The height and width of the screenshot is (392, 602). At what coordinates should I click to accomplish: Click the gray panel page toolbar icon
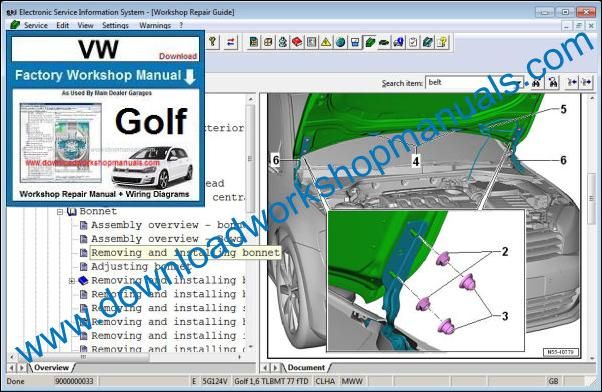tap(312, 41)
